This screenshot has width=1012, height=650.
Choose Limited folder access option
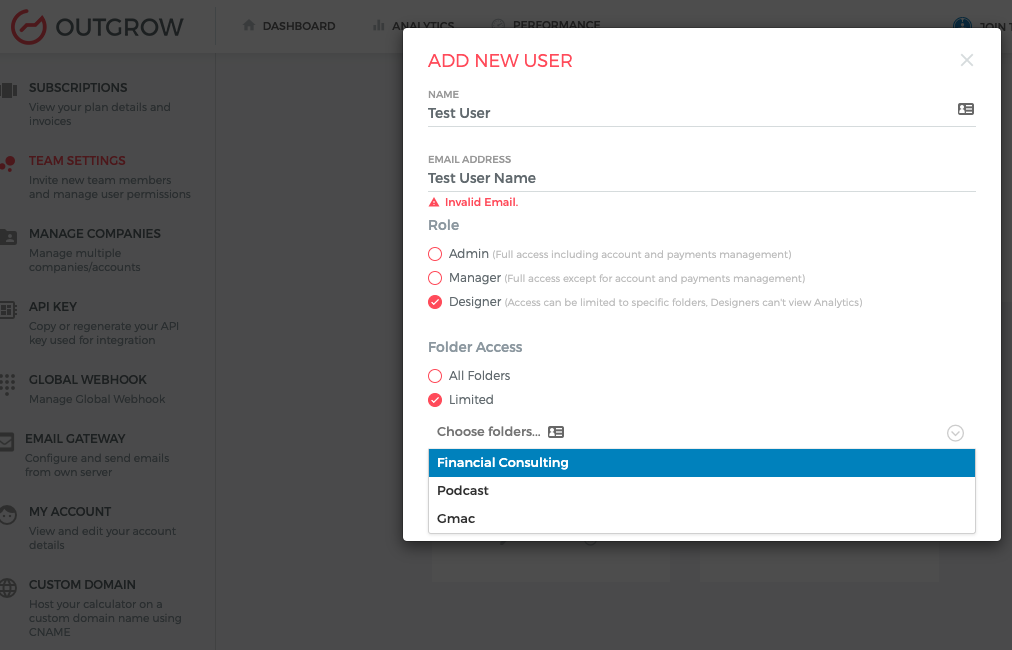(x=435, y=400)
